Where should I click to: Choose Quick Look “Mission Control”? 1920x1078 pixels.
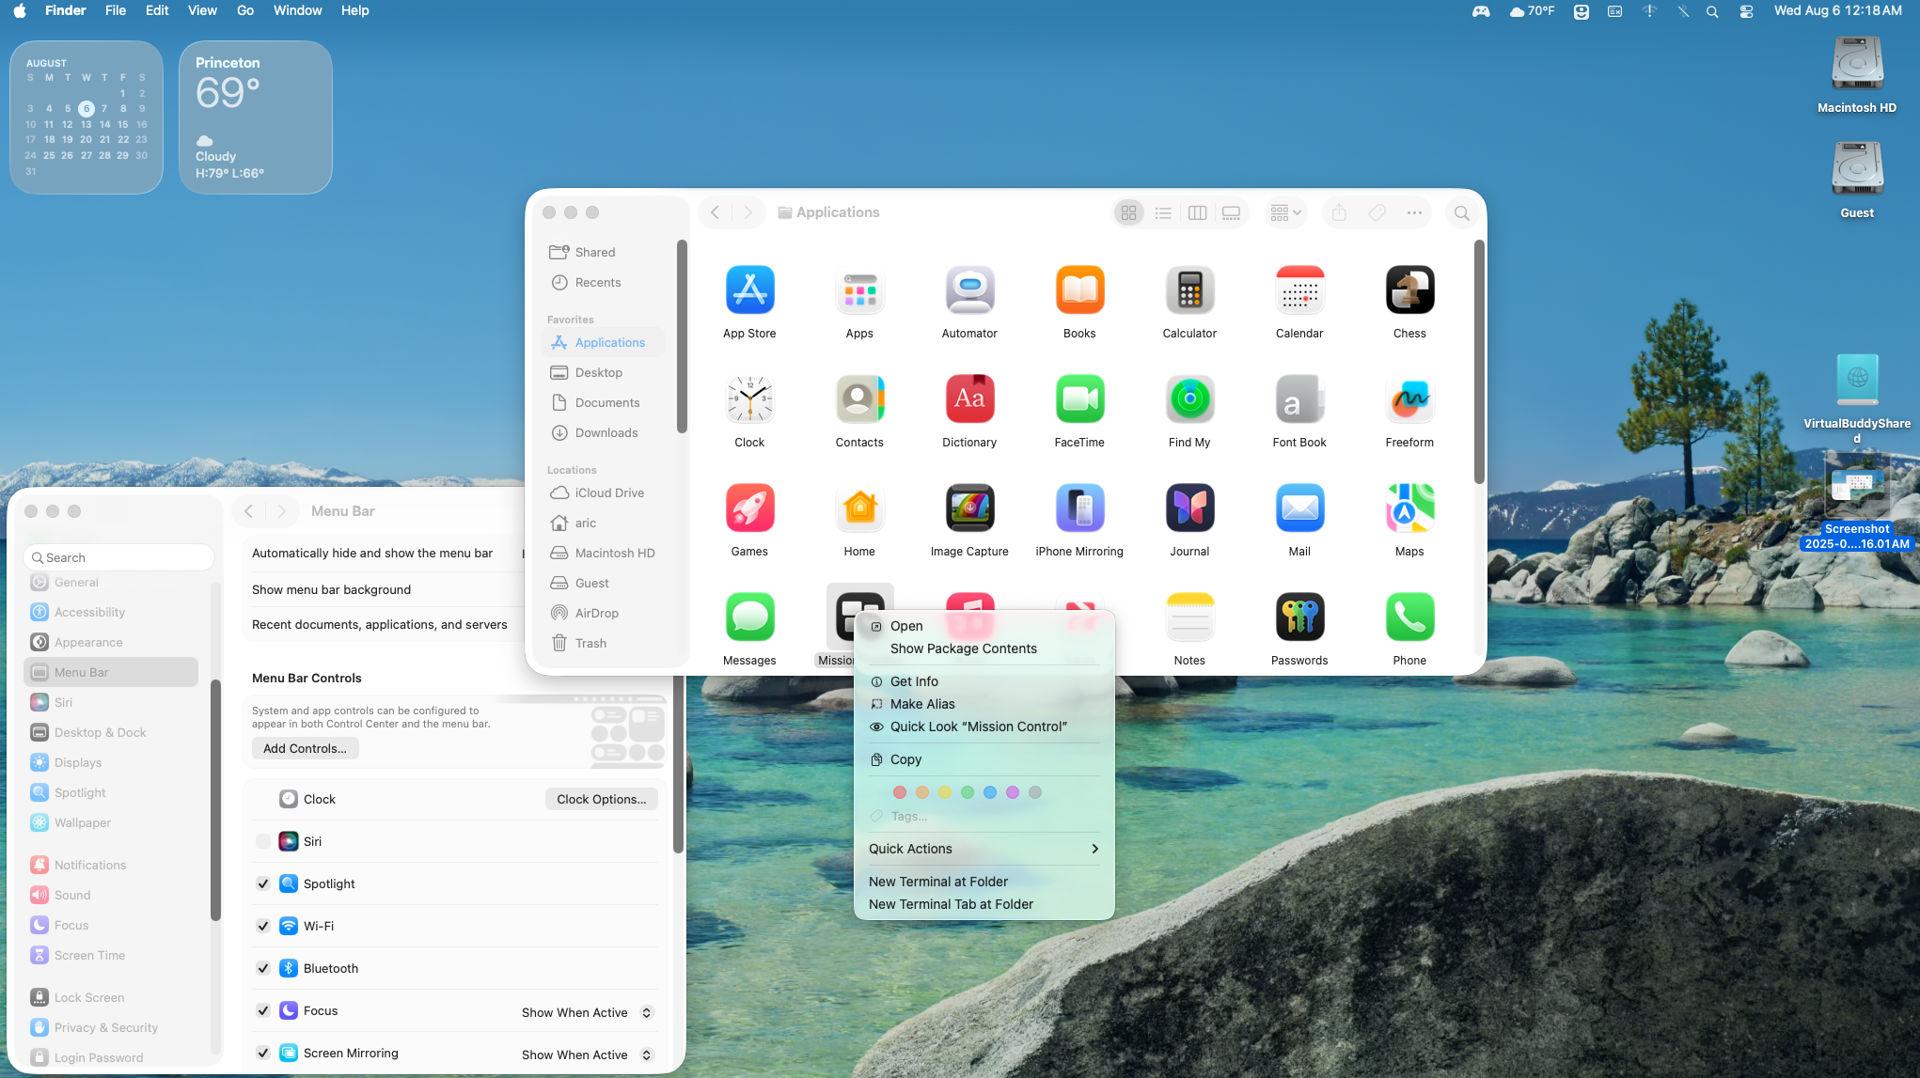(984, 727)
